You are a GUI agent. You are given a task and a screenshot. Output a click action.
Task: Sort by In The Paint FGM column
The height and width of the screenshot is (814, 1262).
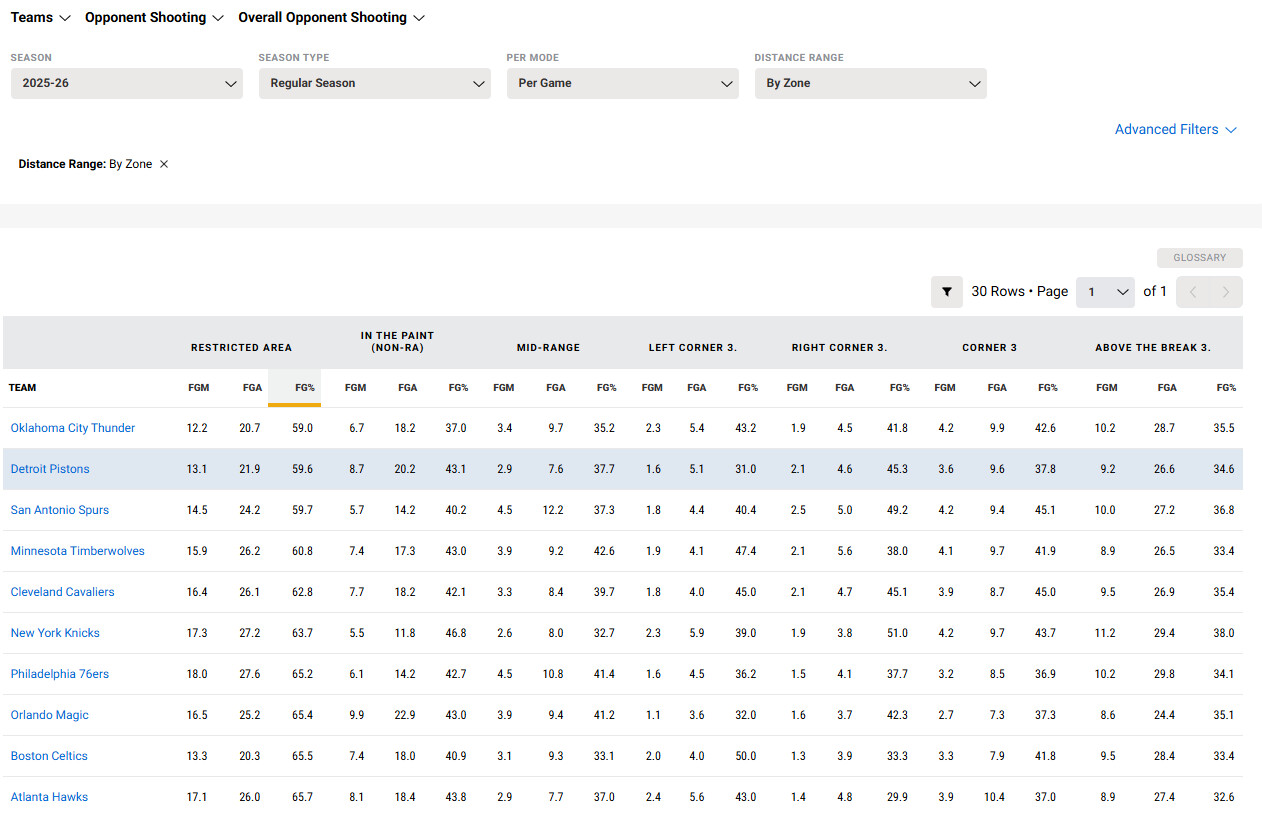pos(355,388)
